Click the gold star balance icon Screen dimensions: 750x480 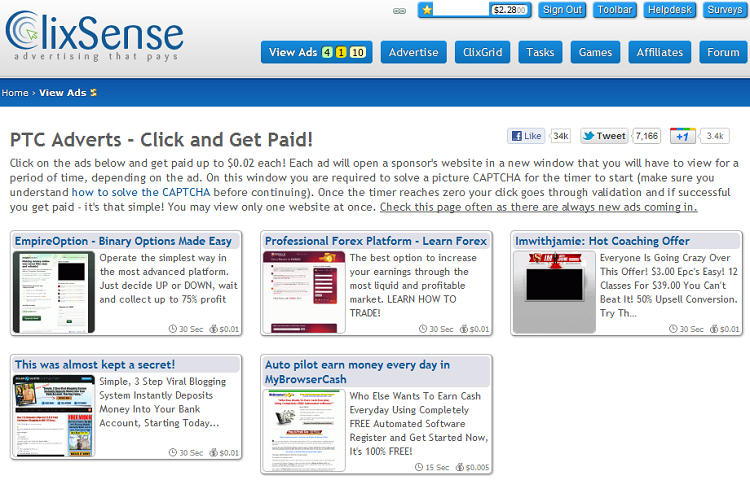427,10
